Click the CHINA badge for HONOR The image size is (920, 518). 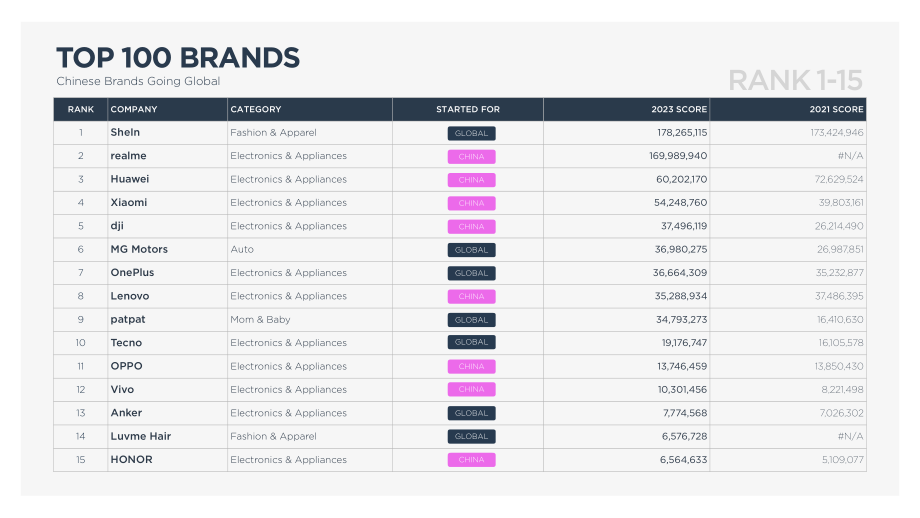(471, 460)
